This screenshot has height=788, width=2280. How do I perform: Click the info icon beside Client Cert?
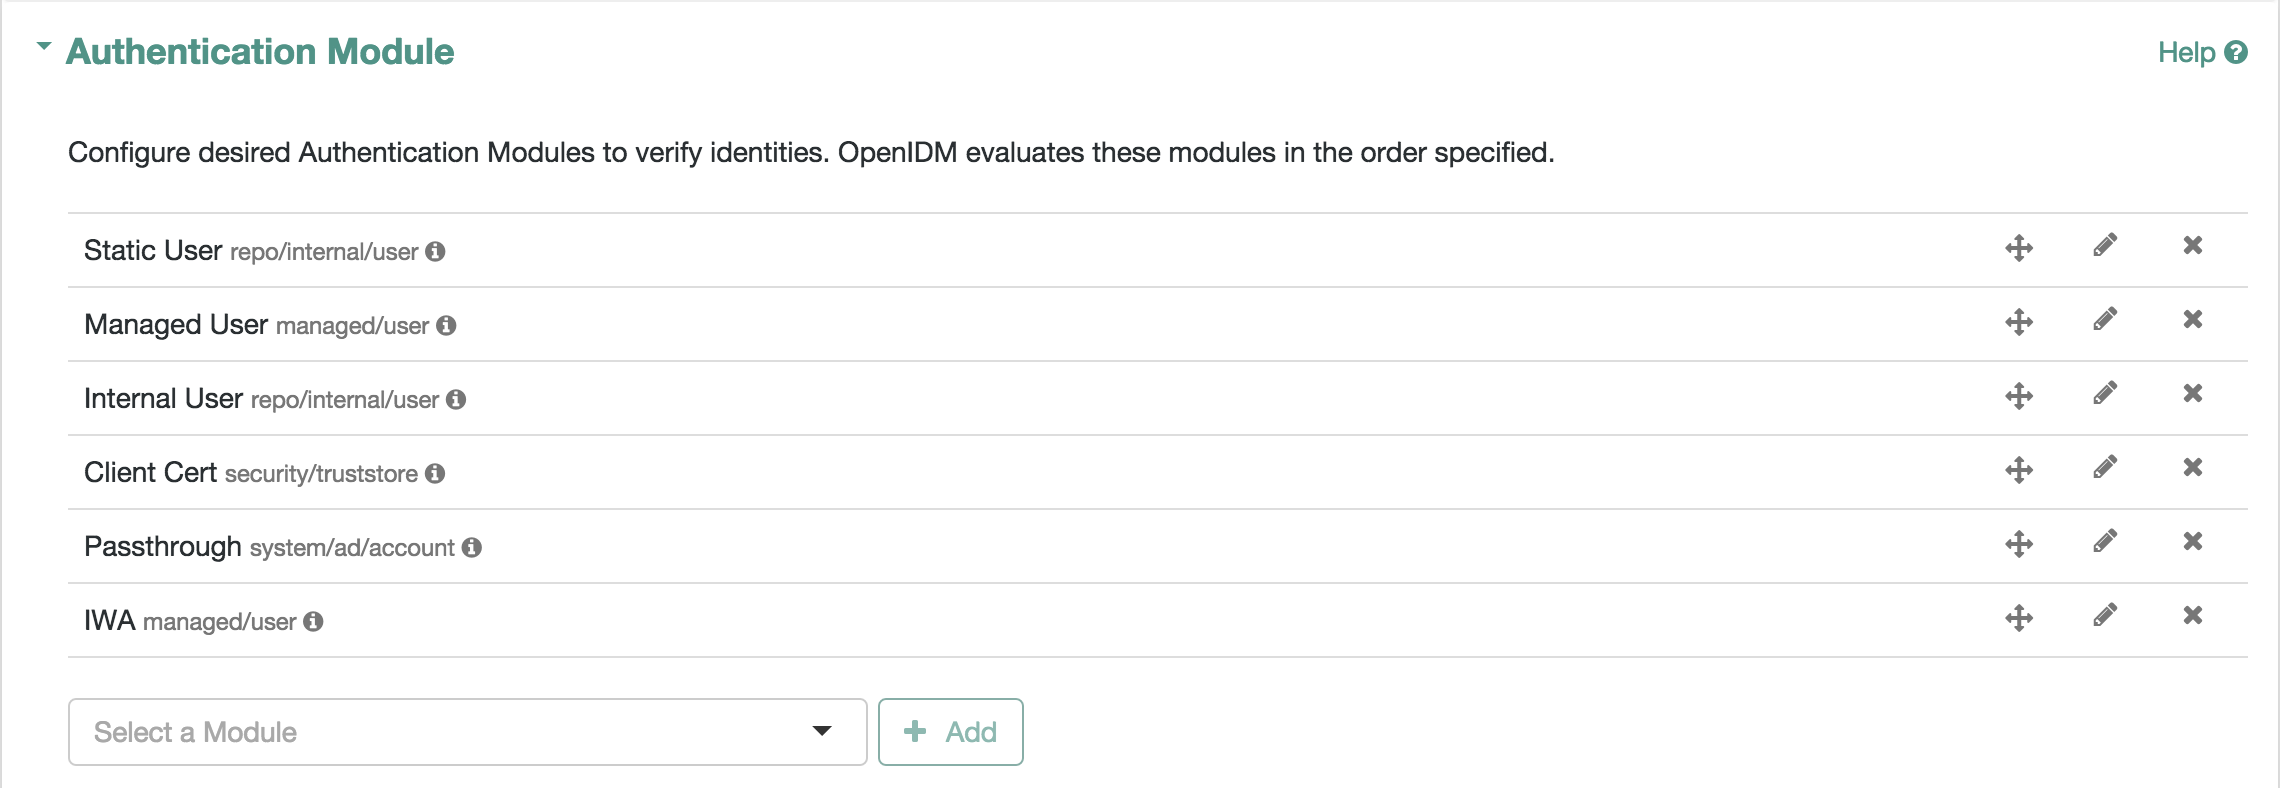[435, 473]
